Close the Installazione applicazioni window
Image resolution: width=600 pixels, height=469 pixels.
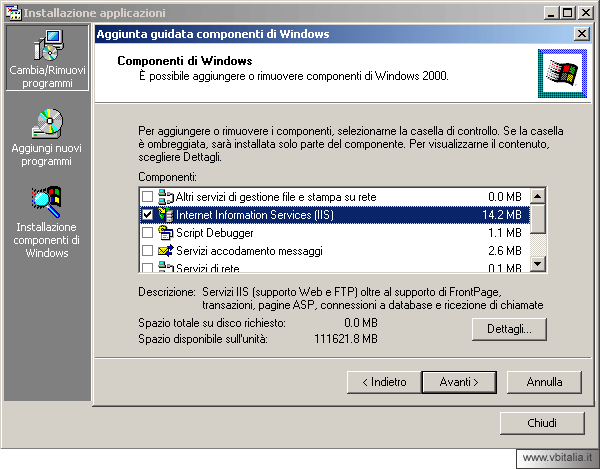pyautogui.click(x=586, y=13)
